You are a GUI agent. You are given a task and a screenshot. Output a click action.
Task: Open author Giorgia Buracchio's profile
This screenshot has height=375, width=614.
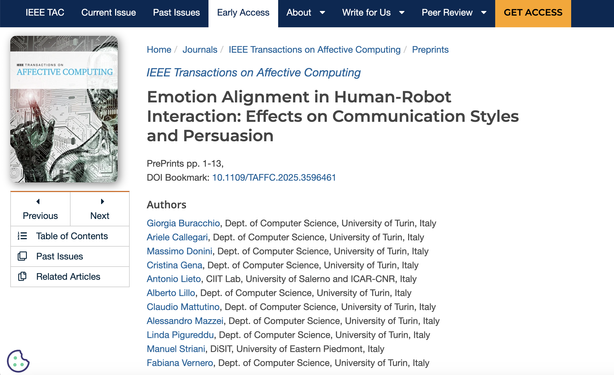tap(183, 223)
